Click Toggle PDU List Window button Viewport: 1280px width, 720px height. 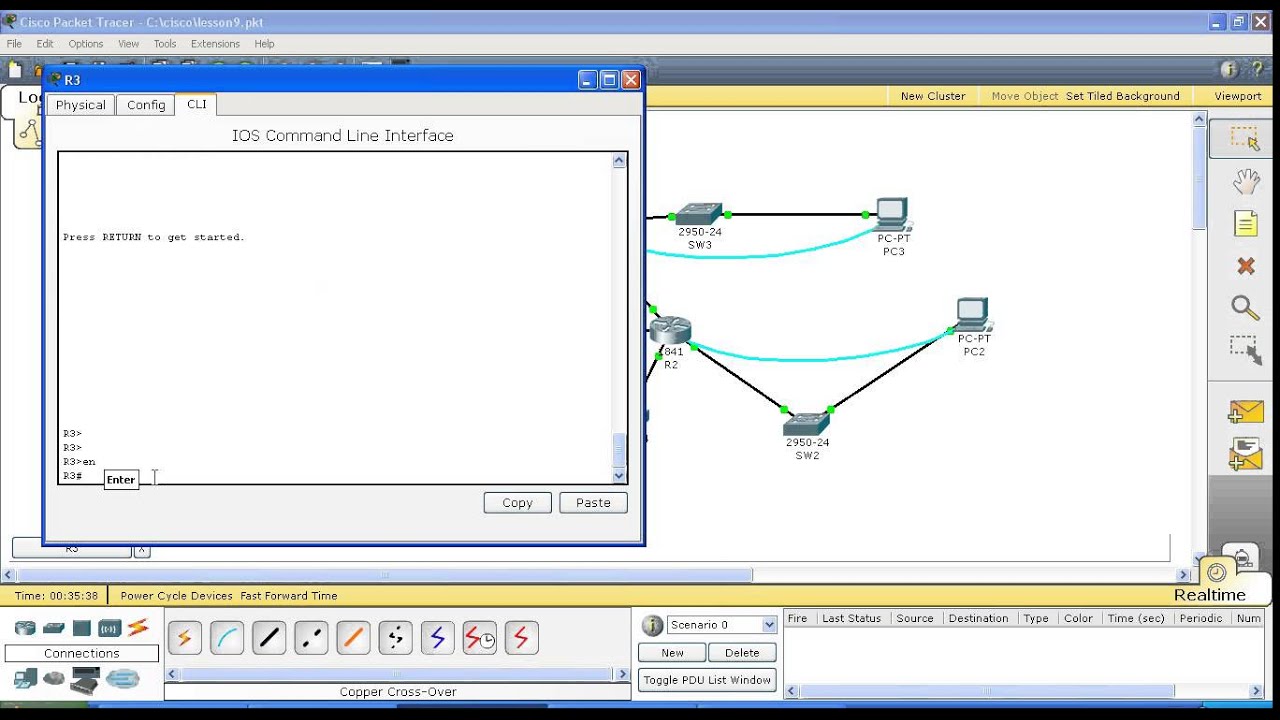coord(708,680)
